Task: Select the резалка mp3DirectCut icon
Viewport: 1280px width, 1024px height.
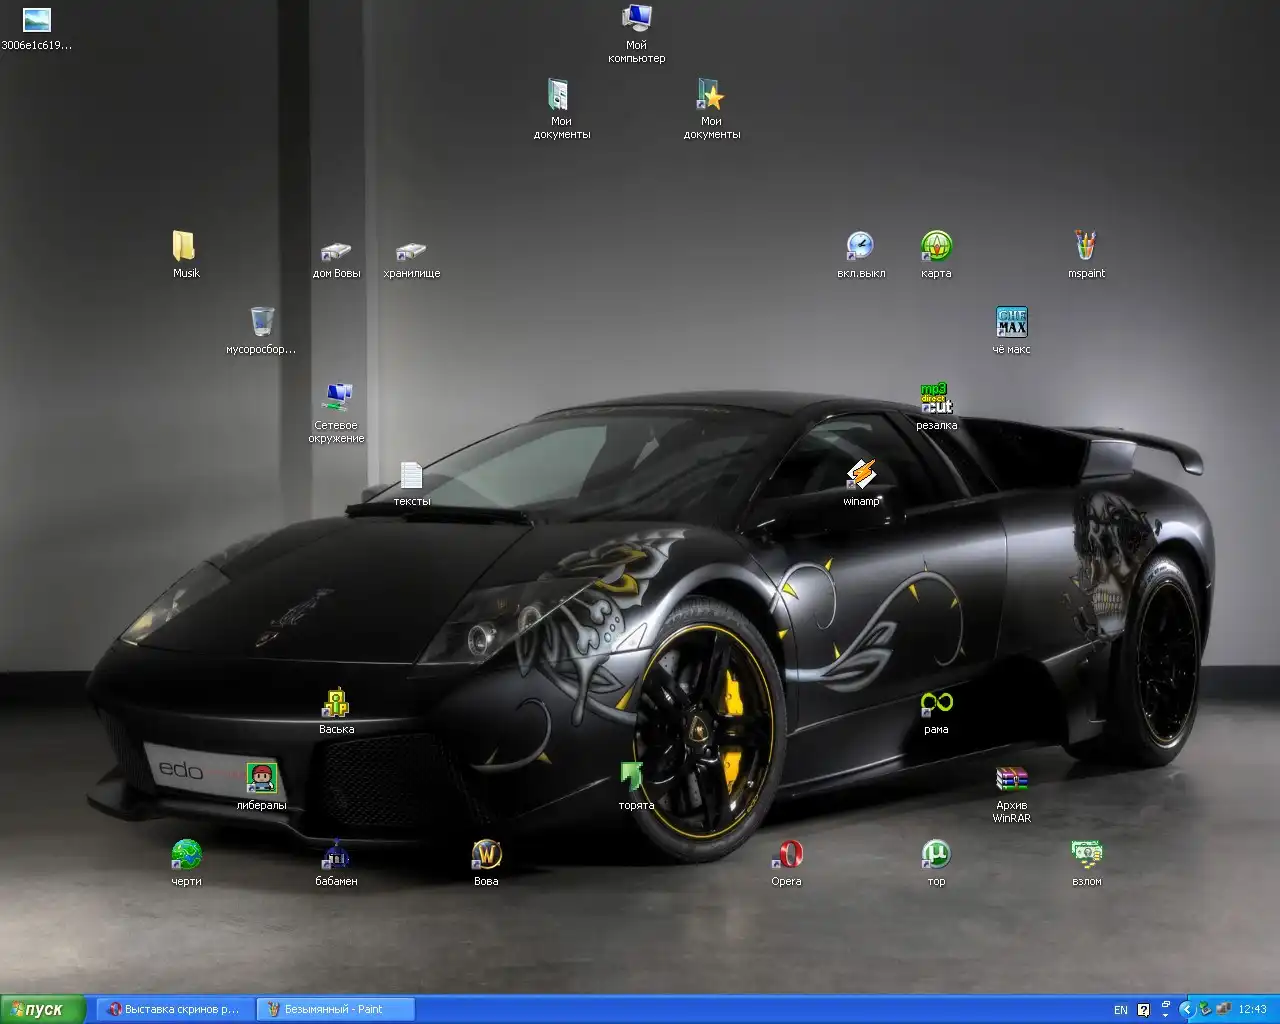Action: tap(936, 399)
